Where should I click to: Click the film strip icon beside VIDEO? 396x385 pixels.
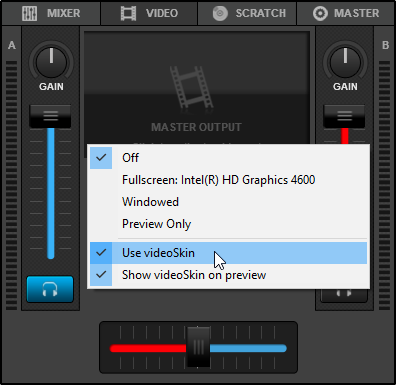coord(128,13)
